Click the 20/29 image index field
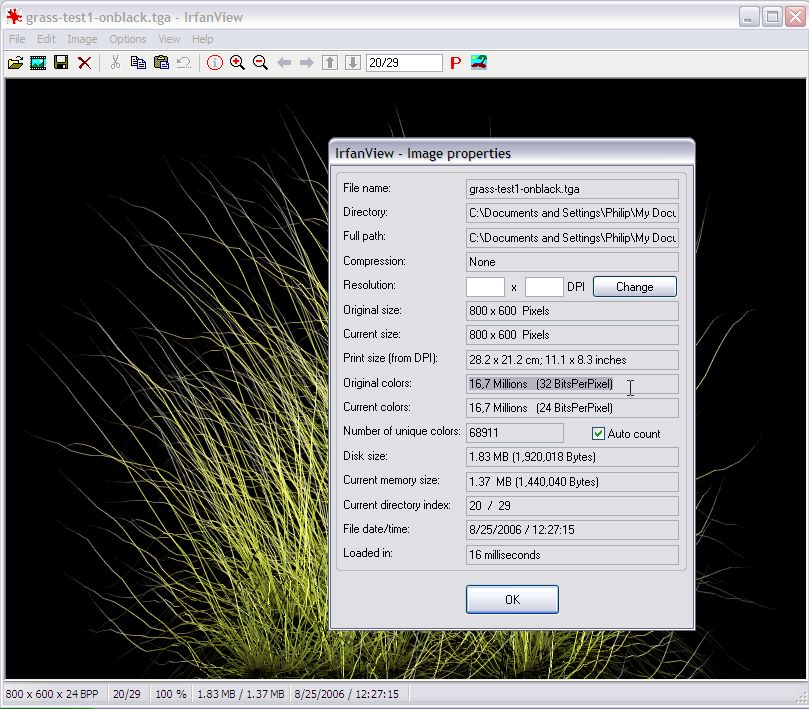The image size is (809, 709). [x=404, y=63]
